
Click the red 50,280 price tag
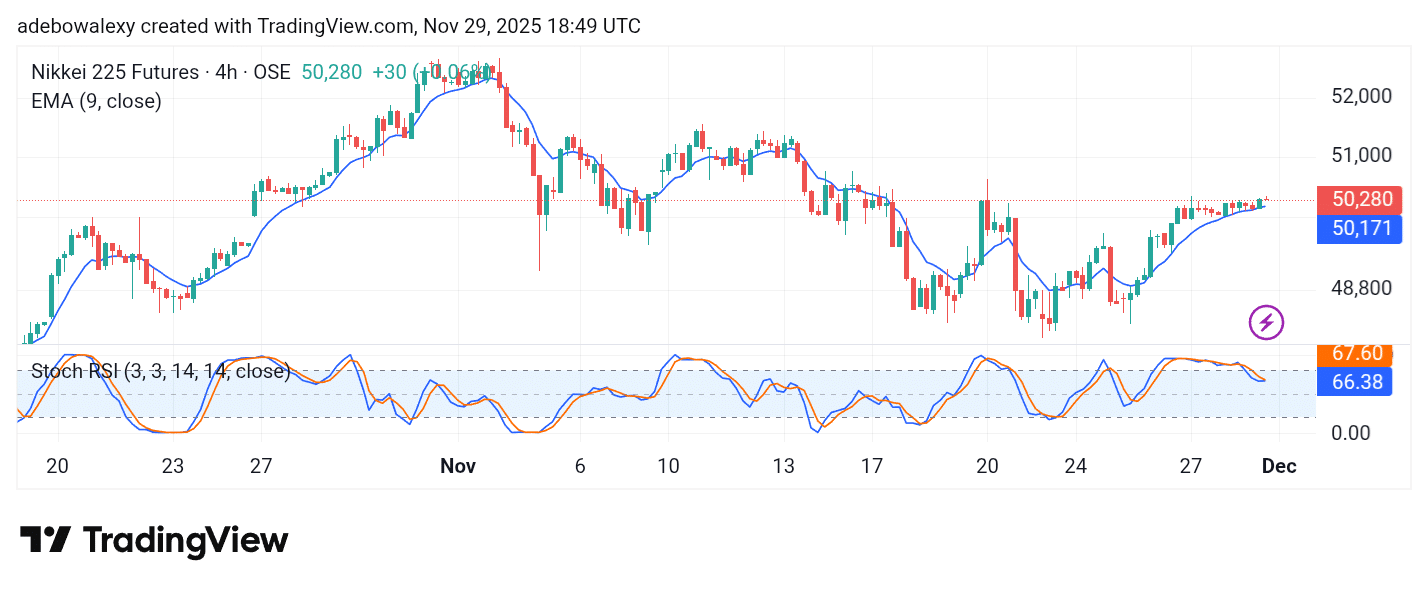1359,199
